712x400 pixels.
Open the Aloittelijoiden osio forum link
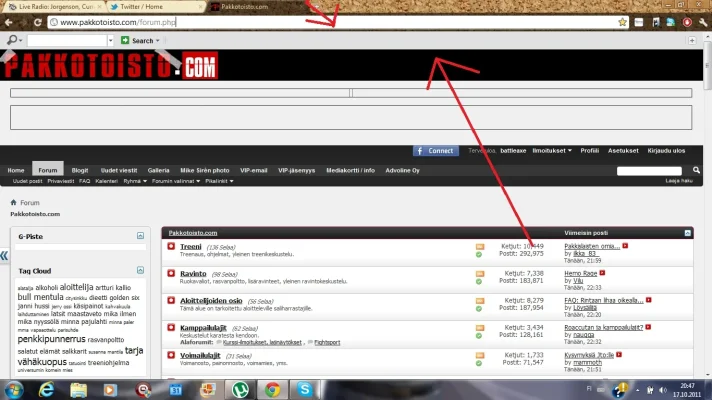click(x=210, y=299)
